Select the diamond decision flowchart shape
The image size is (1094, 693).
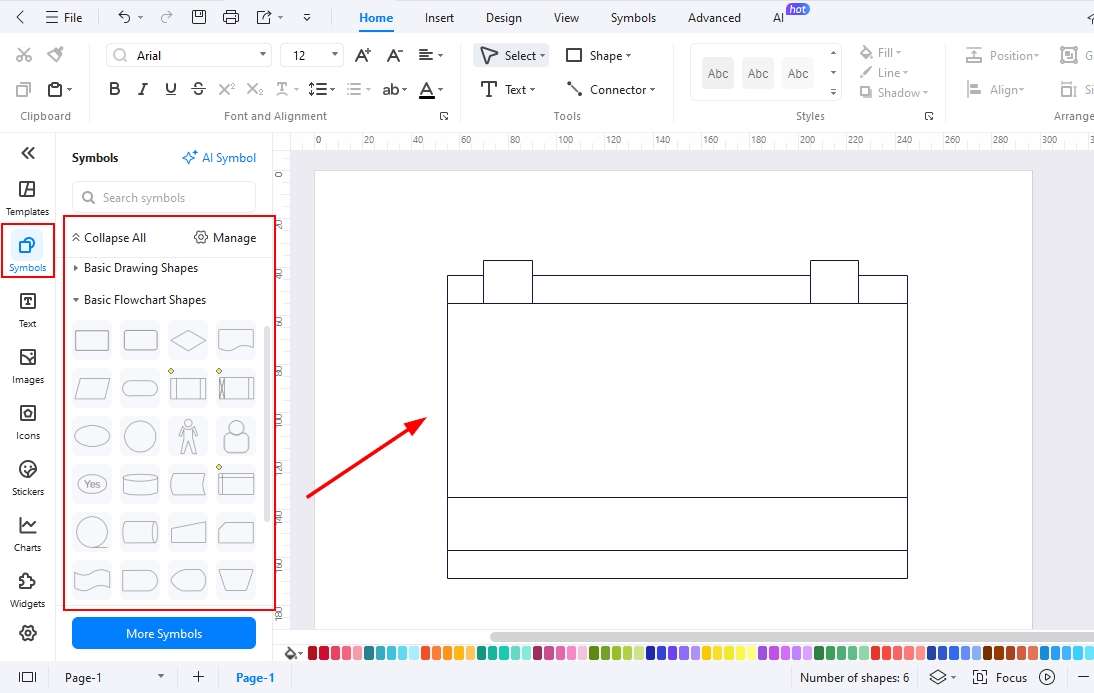(188, 341)
